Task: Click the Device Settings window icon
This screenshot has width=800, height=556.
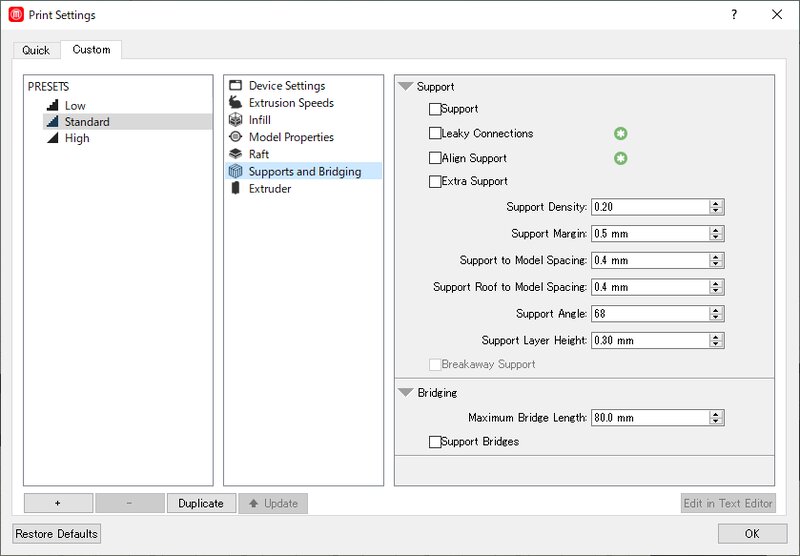Action: pos(235,85)
